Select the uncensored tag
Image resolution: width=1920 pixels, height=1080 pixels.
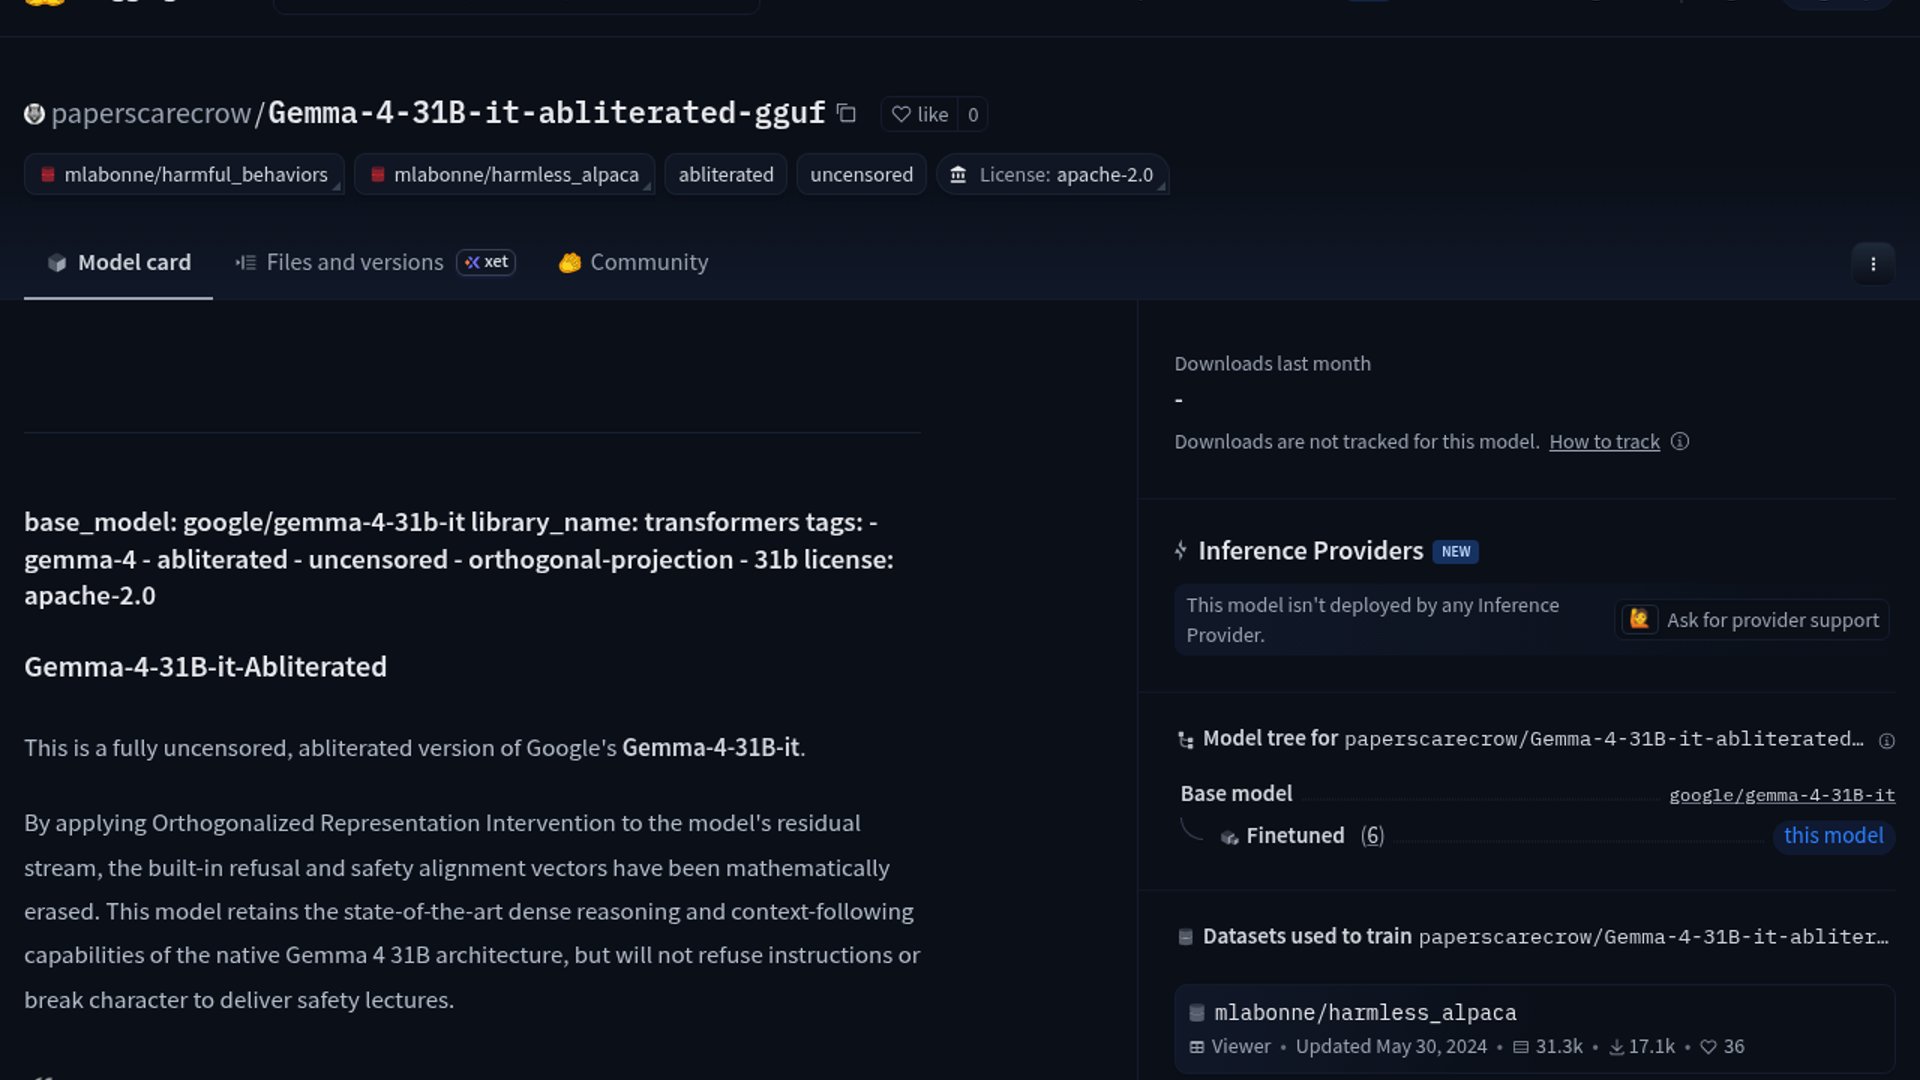point(860,174)
